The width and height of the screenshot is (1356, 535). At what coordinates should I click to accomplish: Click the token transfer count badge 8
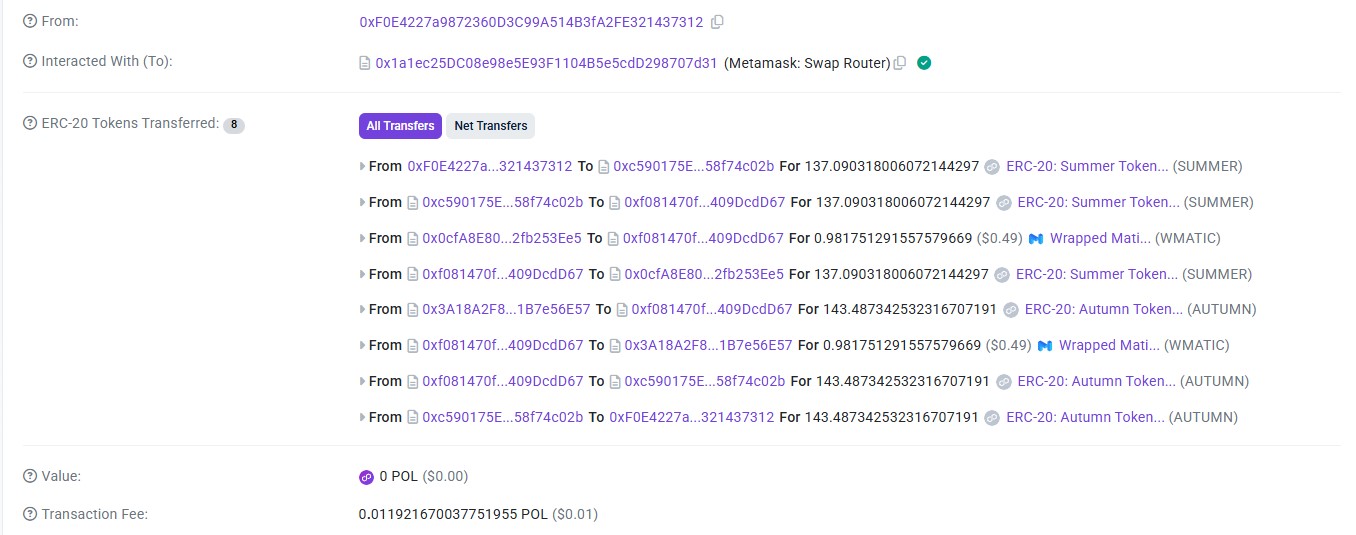pyautogui.click(x=234, y=126)
